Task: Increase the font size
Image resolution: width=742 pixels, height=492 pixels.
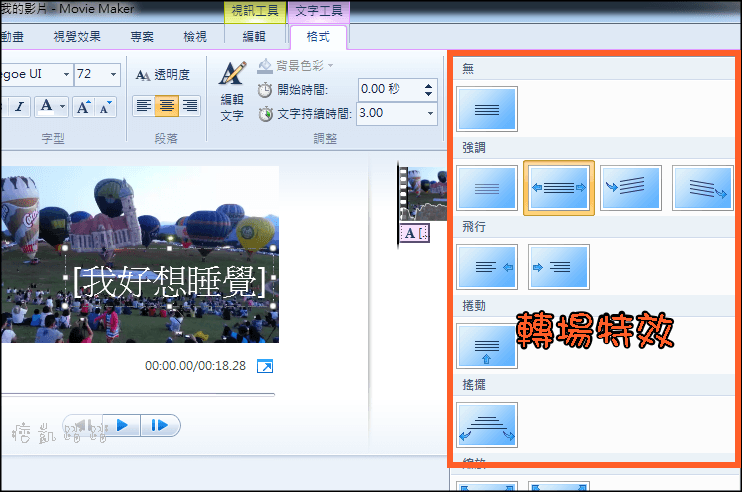Action: 83,106
